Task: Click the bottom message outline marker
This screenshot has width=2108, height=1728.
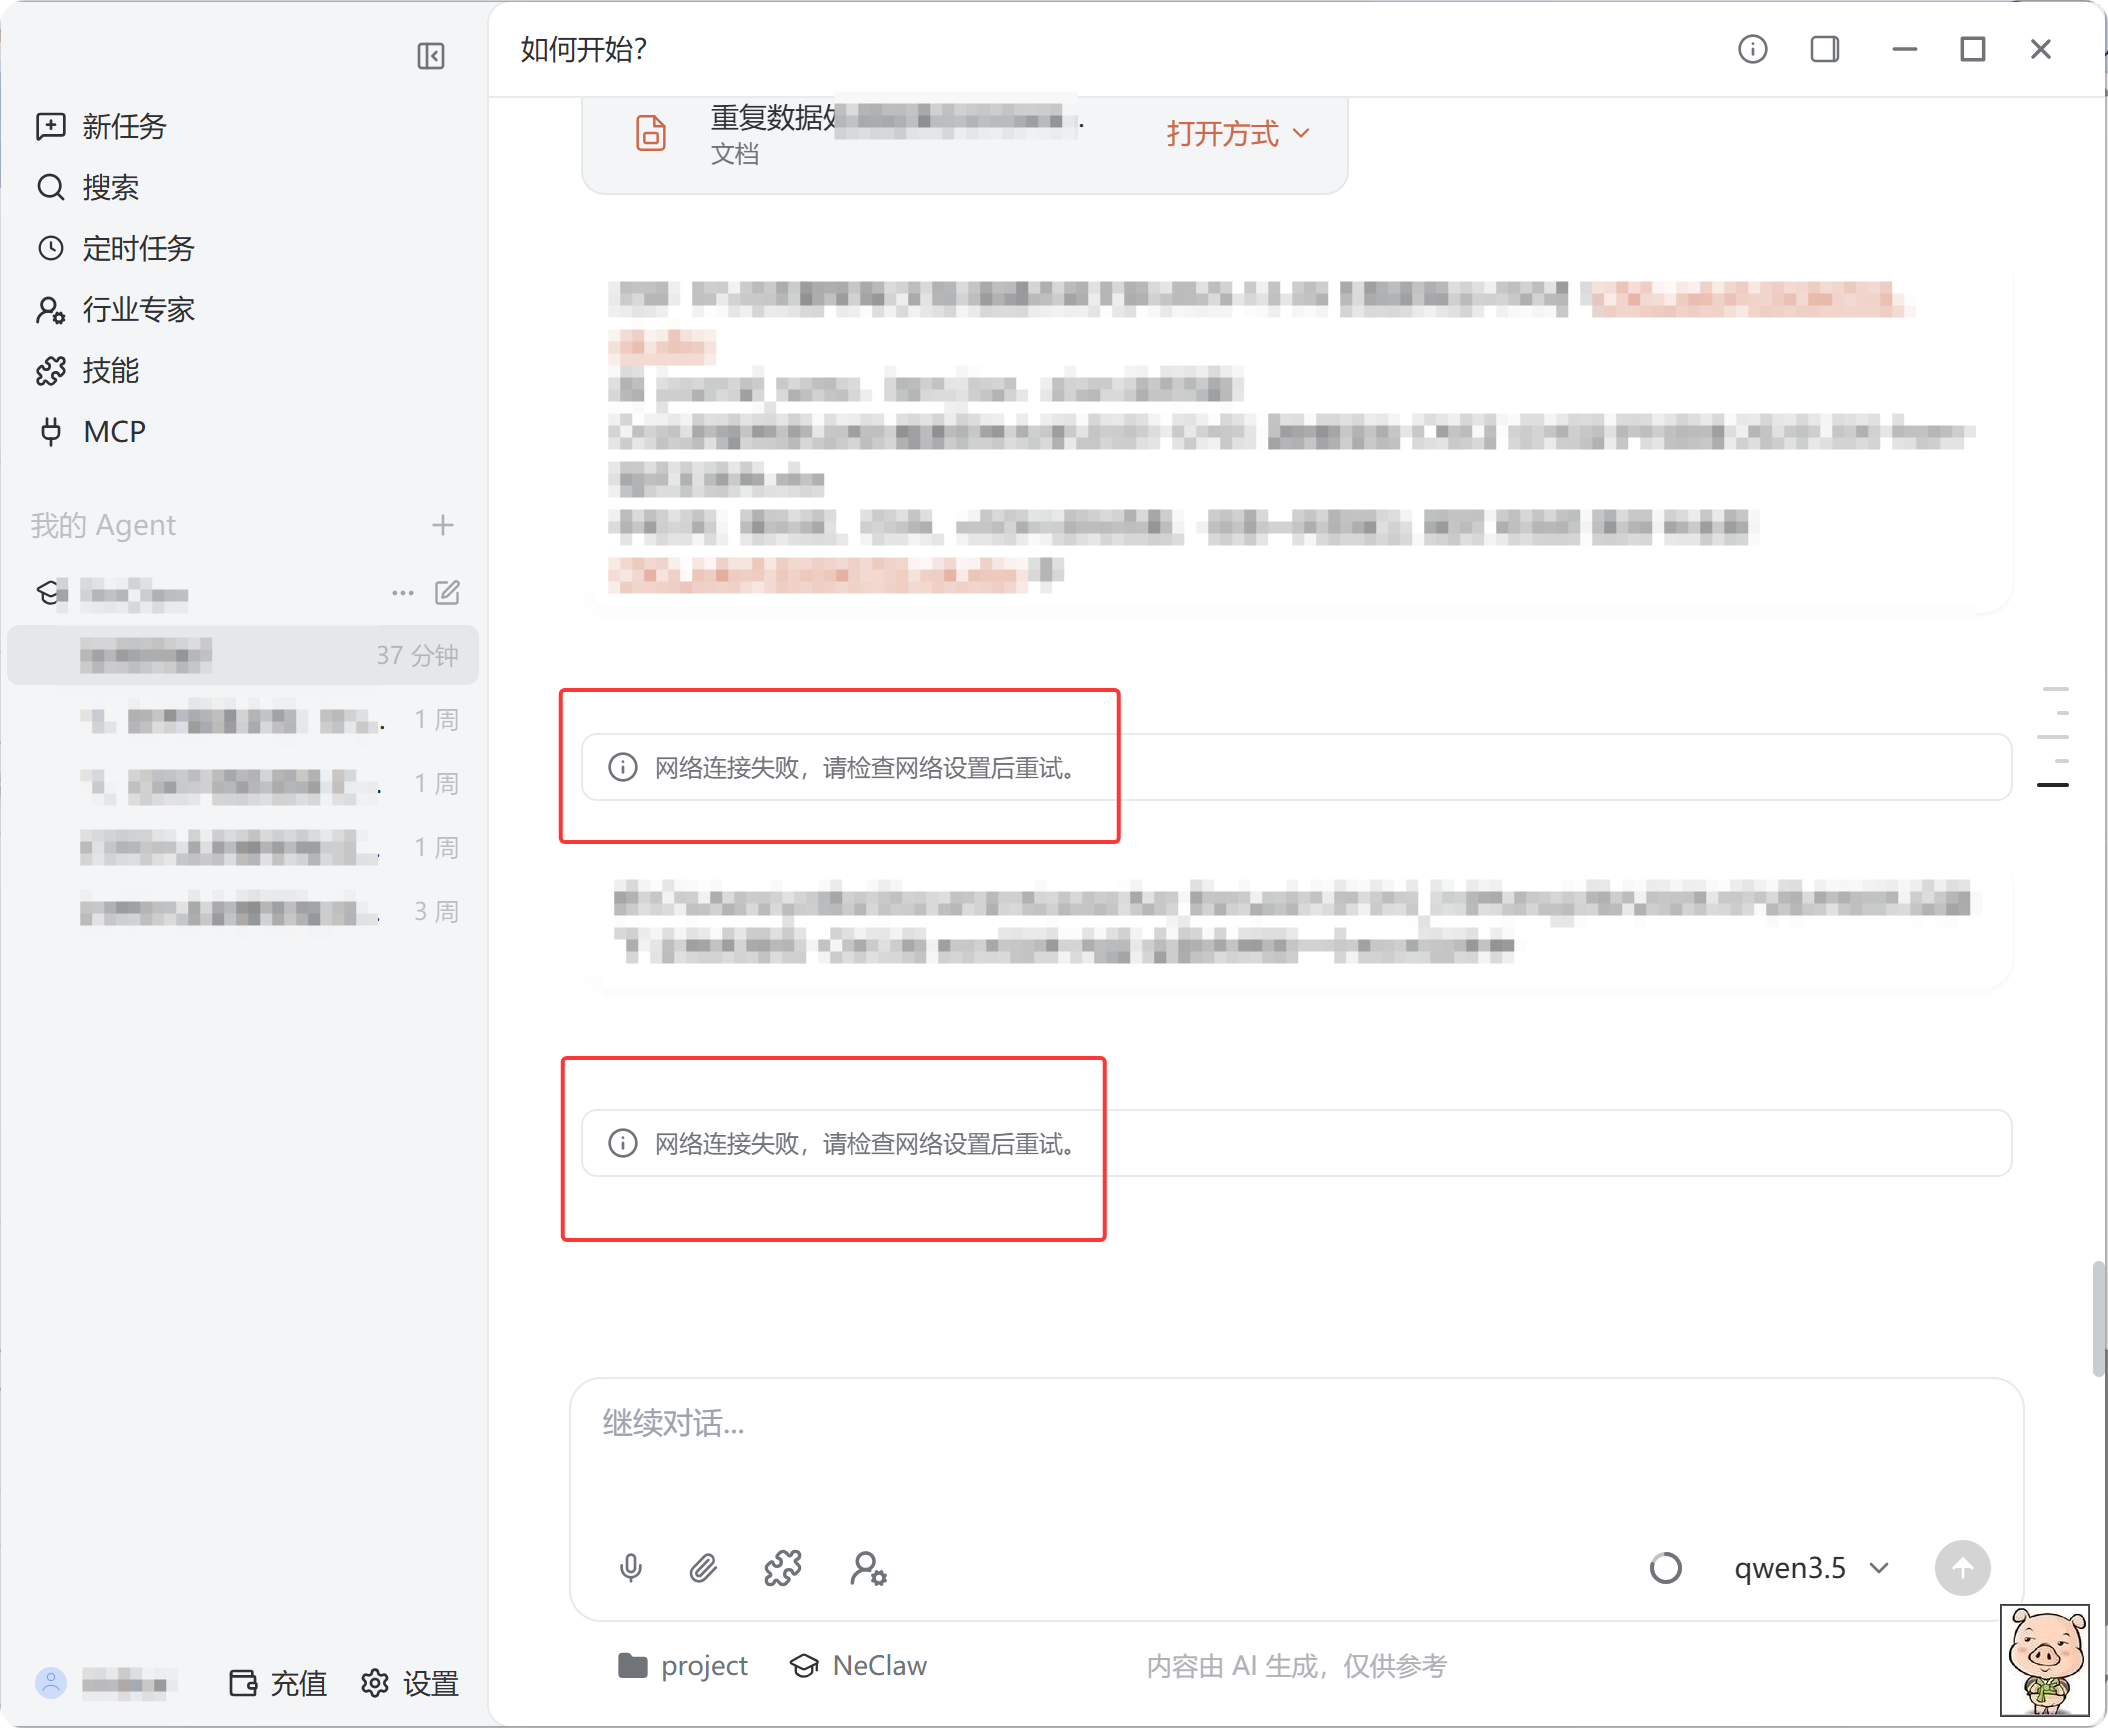Action: pyautogui.click(x=2053, y=785)
